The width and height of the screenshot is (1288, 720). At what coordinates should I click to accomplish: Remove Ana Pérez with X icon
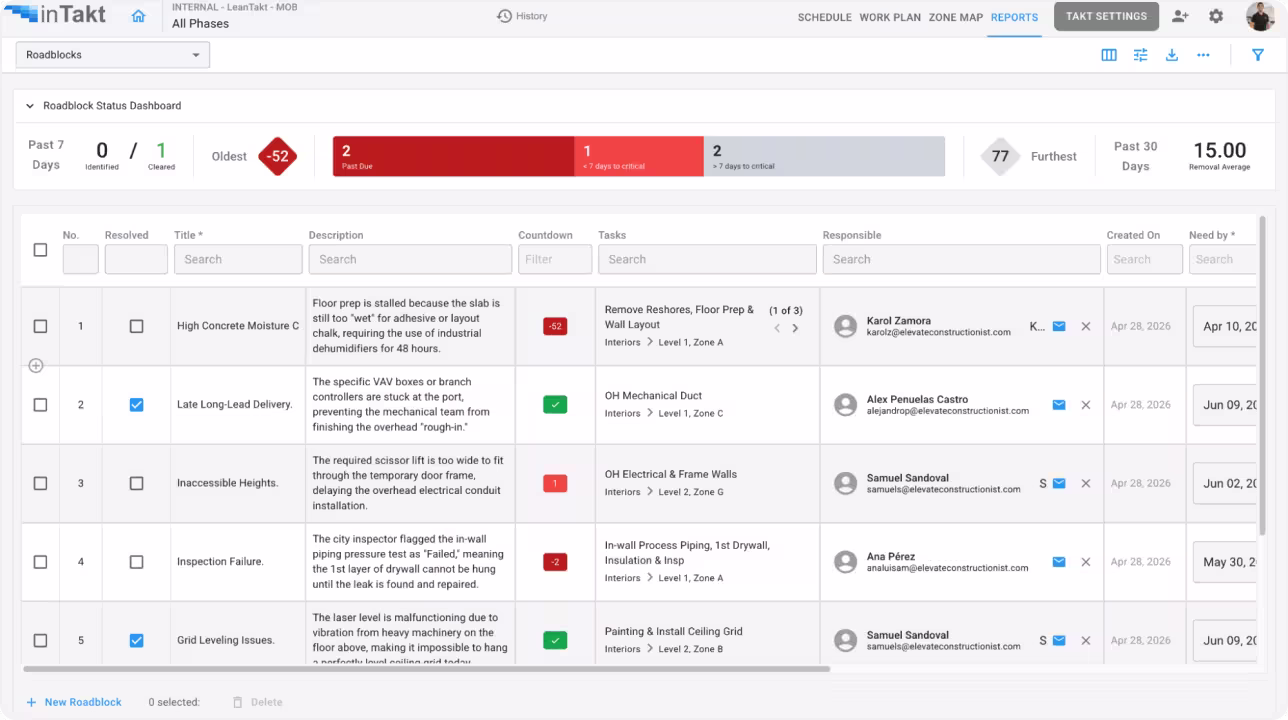point(1085,562)
